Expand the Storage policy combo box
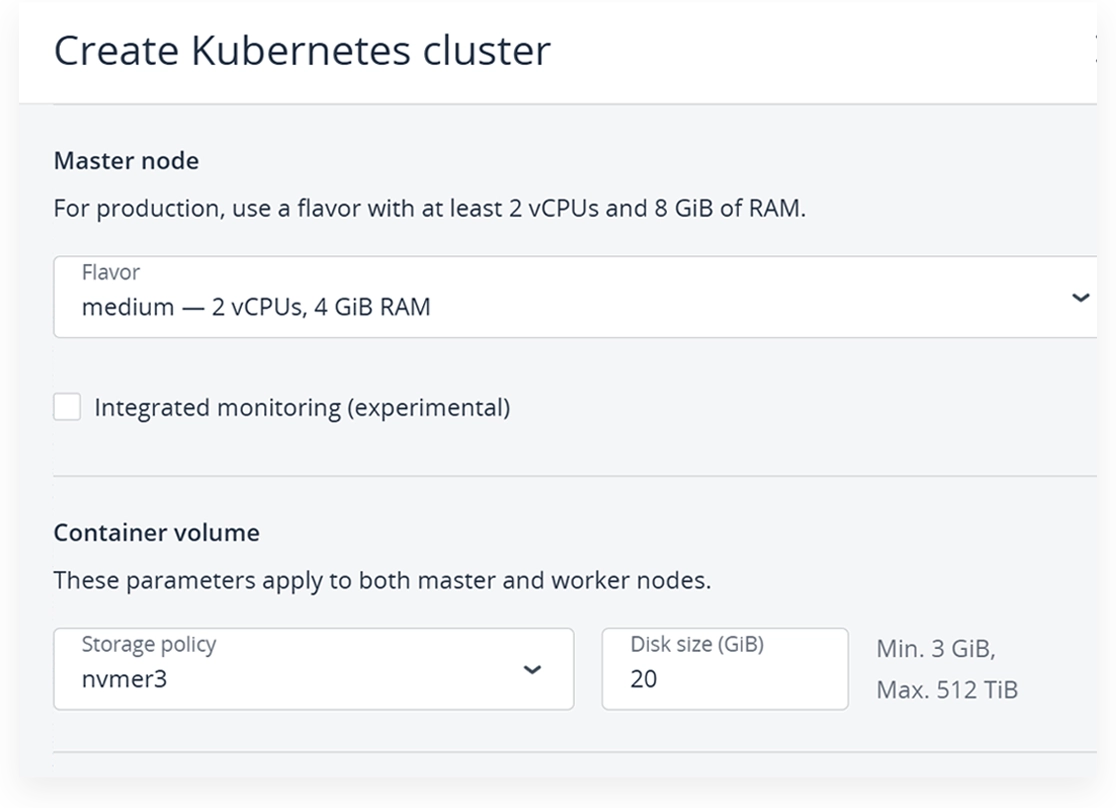The height and width of the screenshot is (808, 1116). 313,669
